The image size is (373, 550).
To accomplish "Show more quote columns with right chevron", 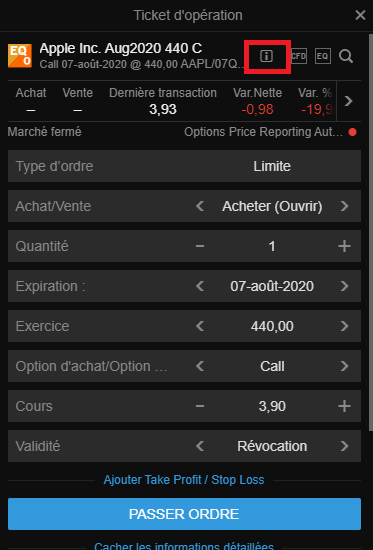I will pos(348,101).
